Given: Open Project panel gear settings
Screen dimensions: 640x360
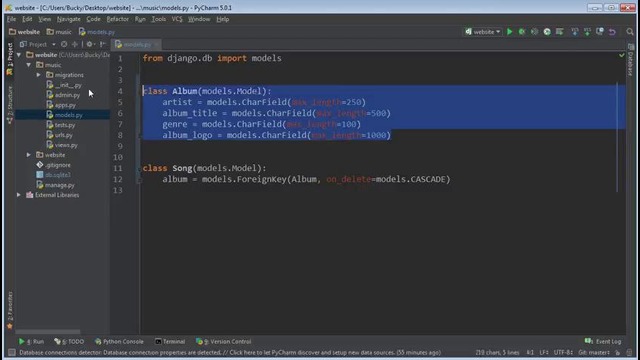Looking at the screenshot, I should tap(90, 44).
